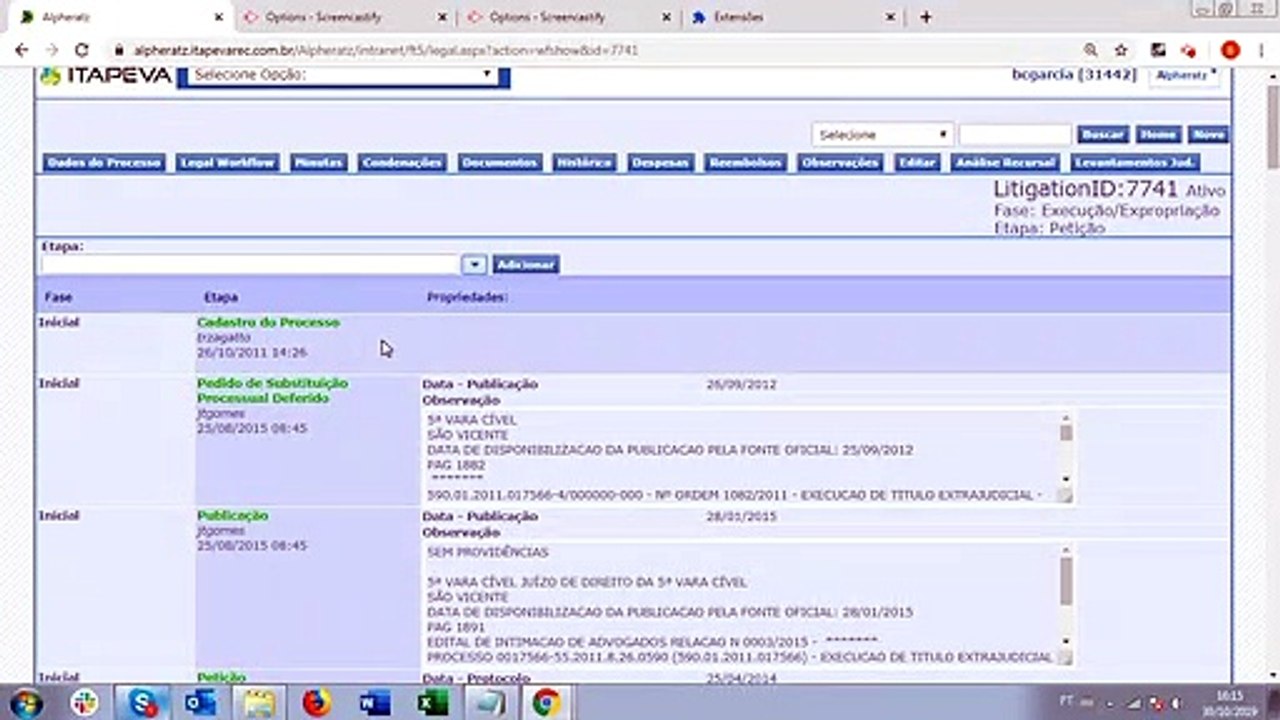Open the Cadastro do Processo step link
Screen dimensions: 1280x720
(268, 323)
